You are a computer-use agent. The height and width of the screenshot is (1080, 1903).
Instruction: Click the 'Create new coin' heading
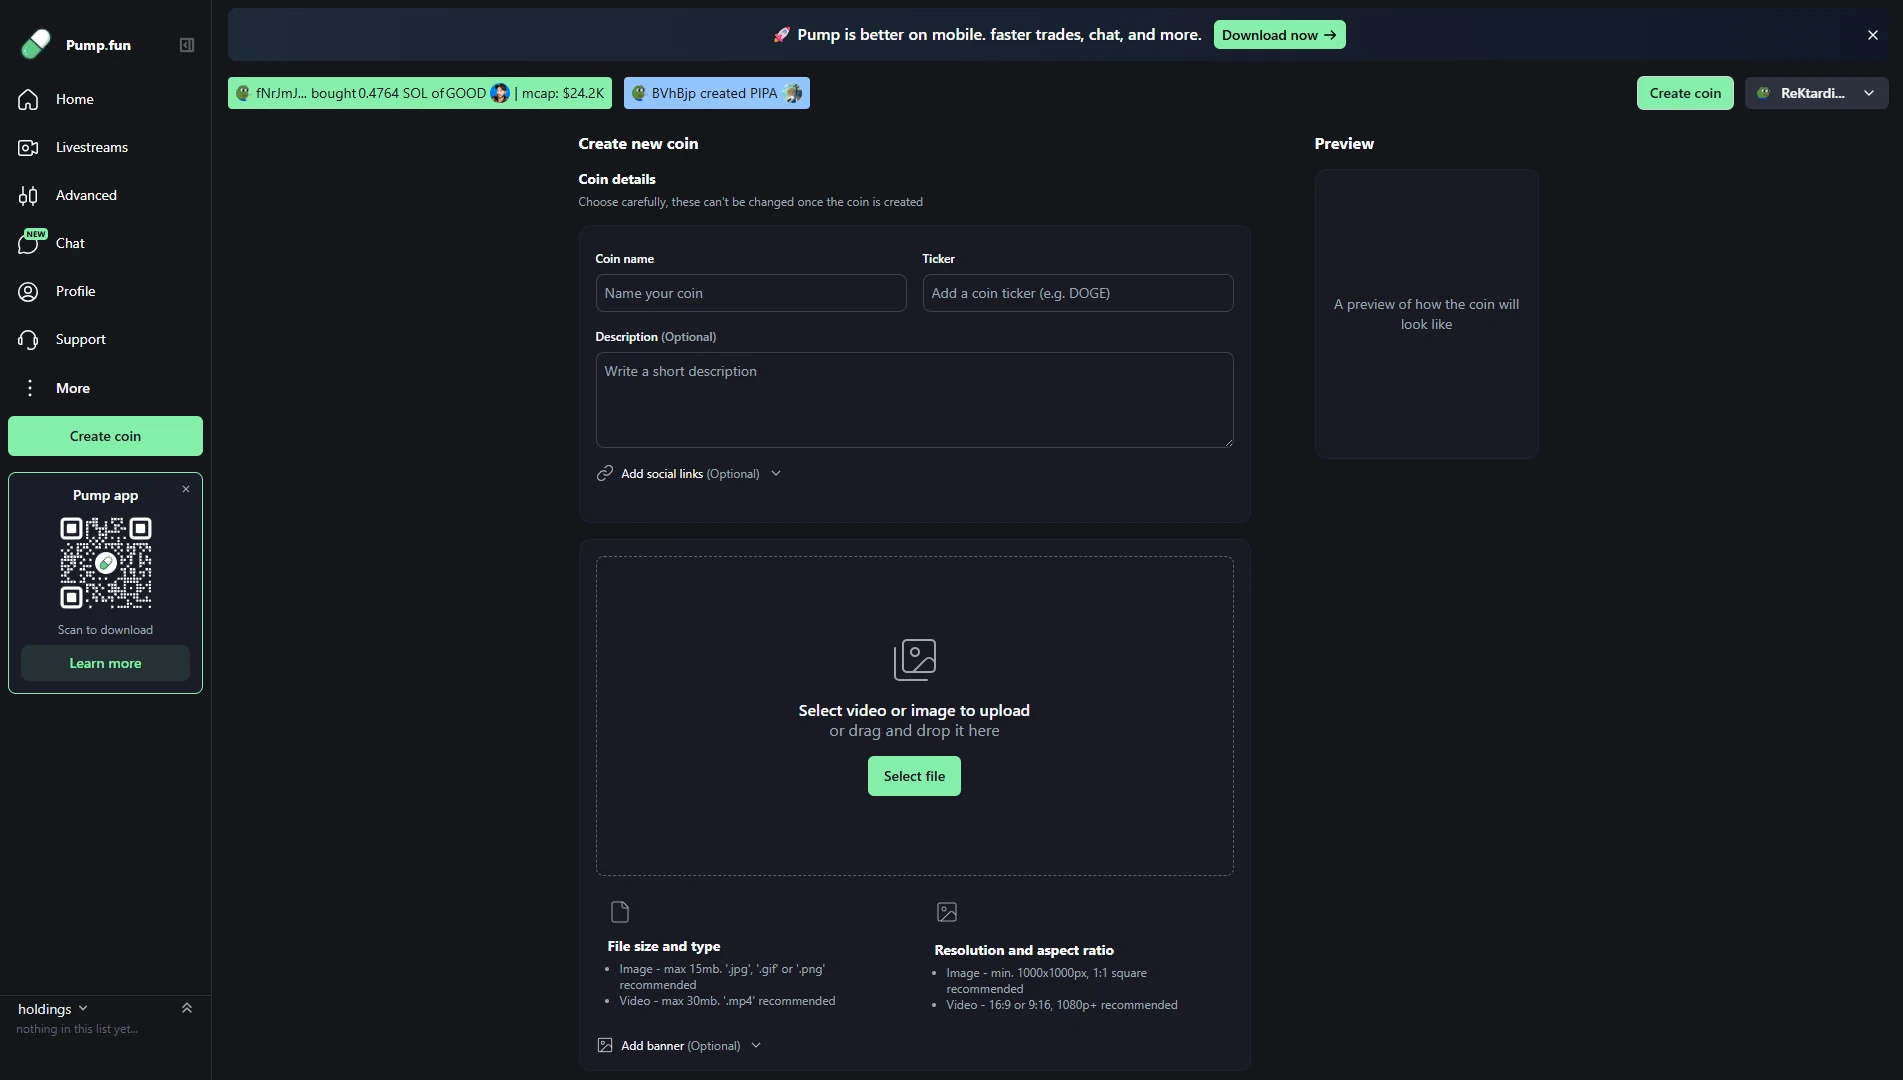pyautogui.click(x=638, y=144)
